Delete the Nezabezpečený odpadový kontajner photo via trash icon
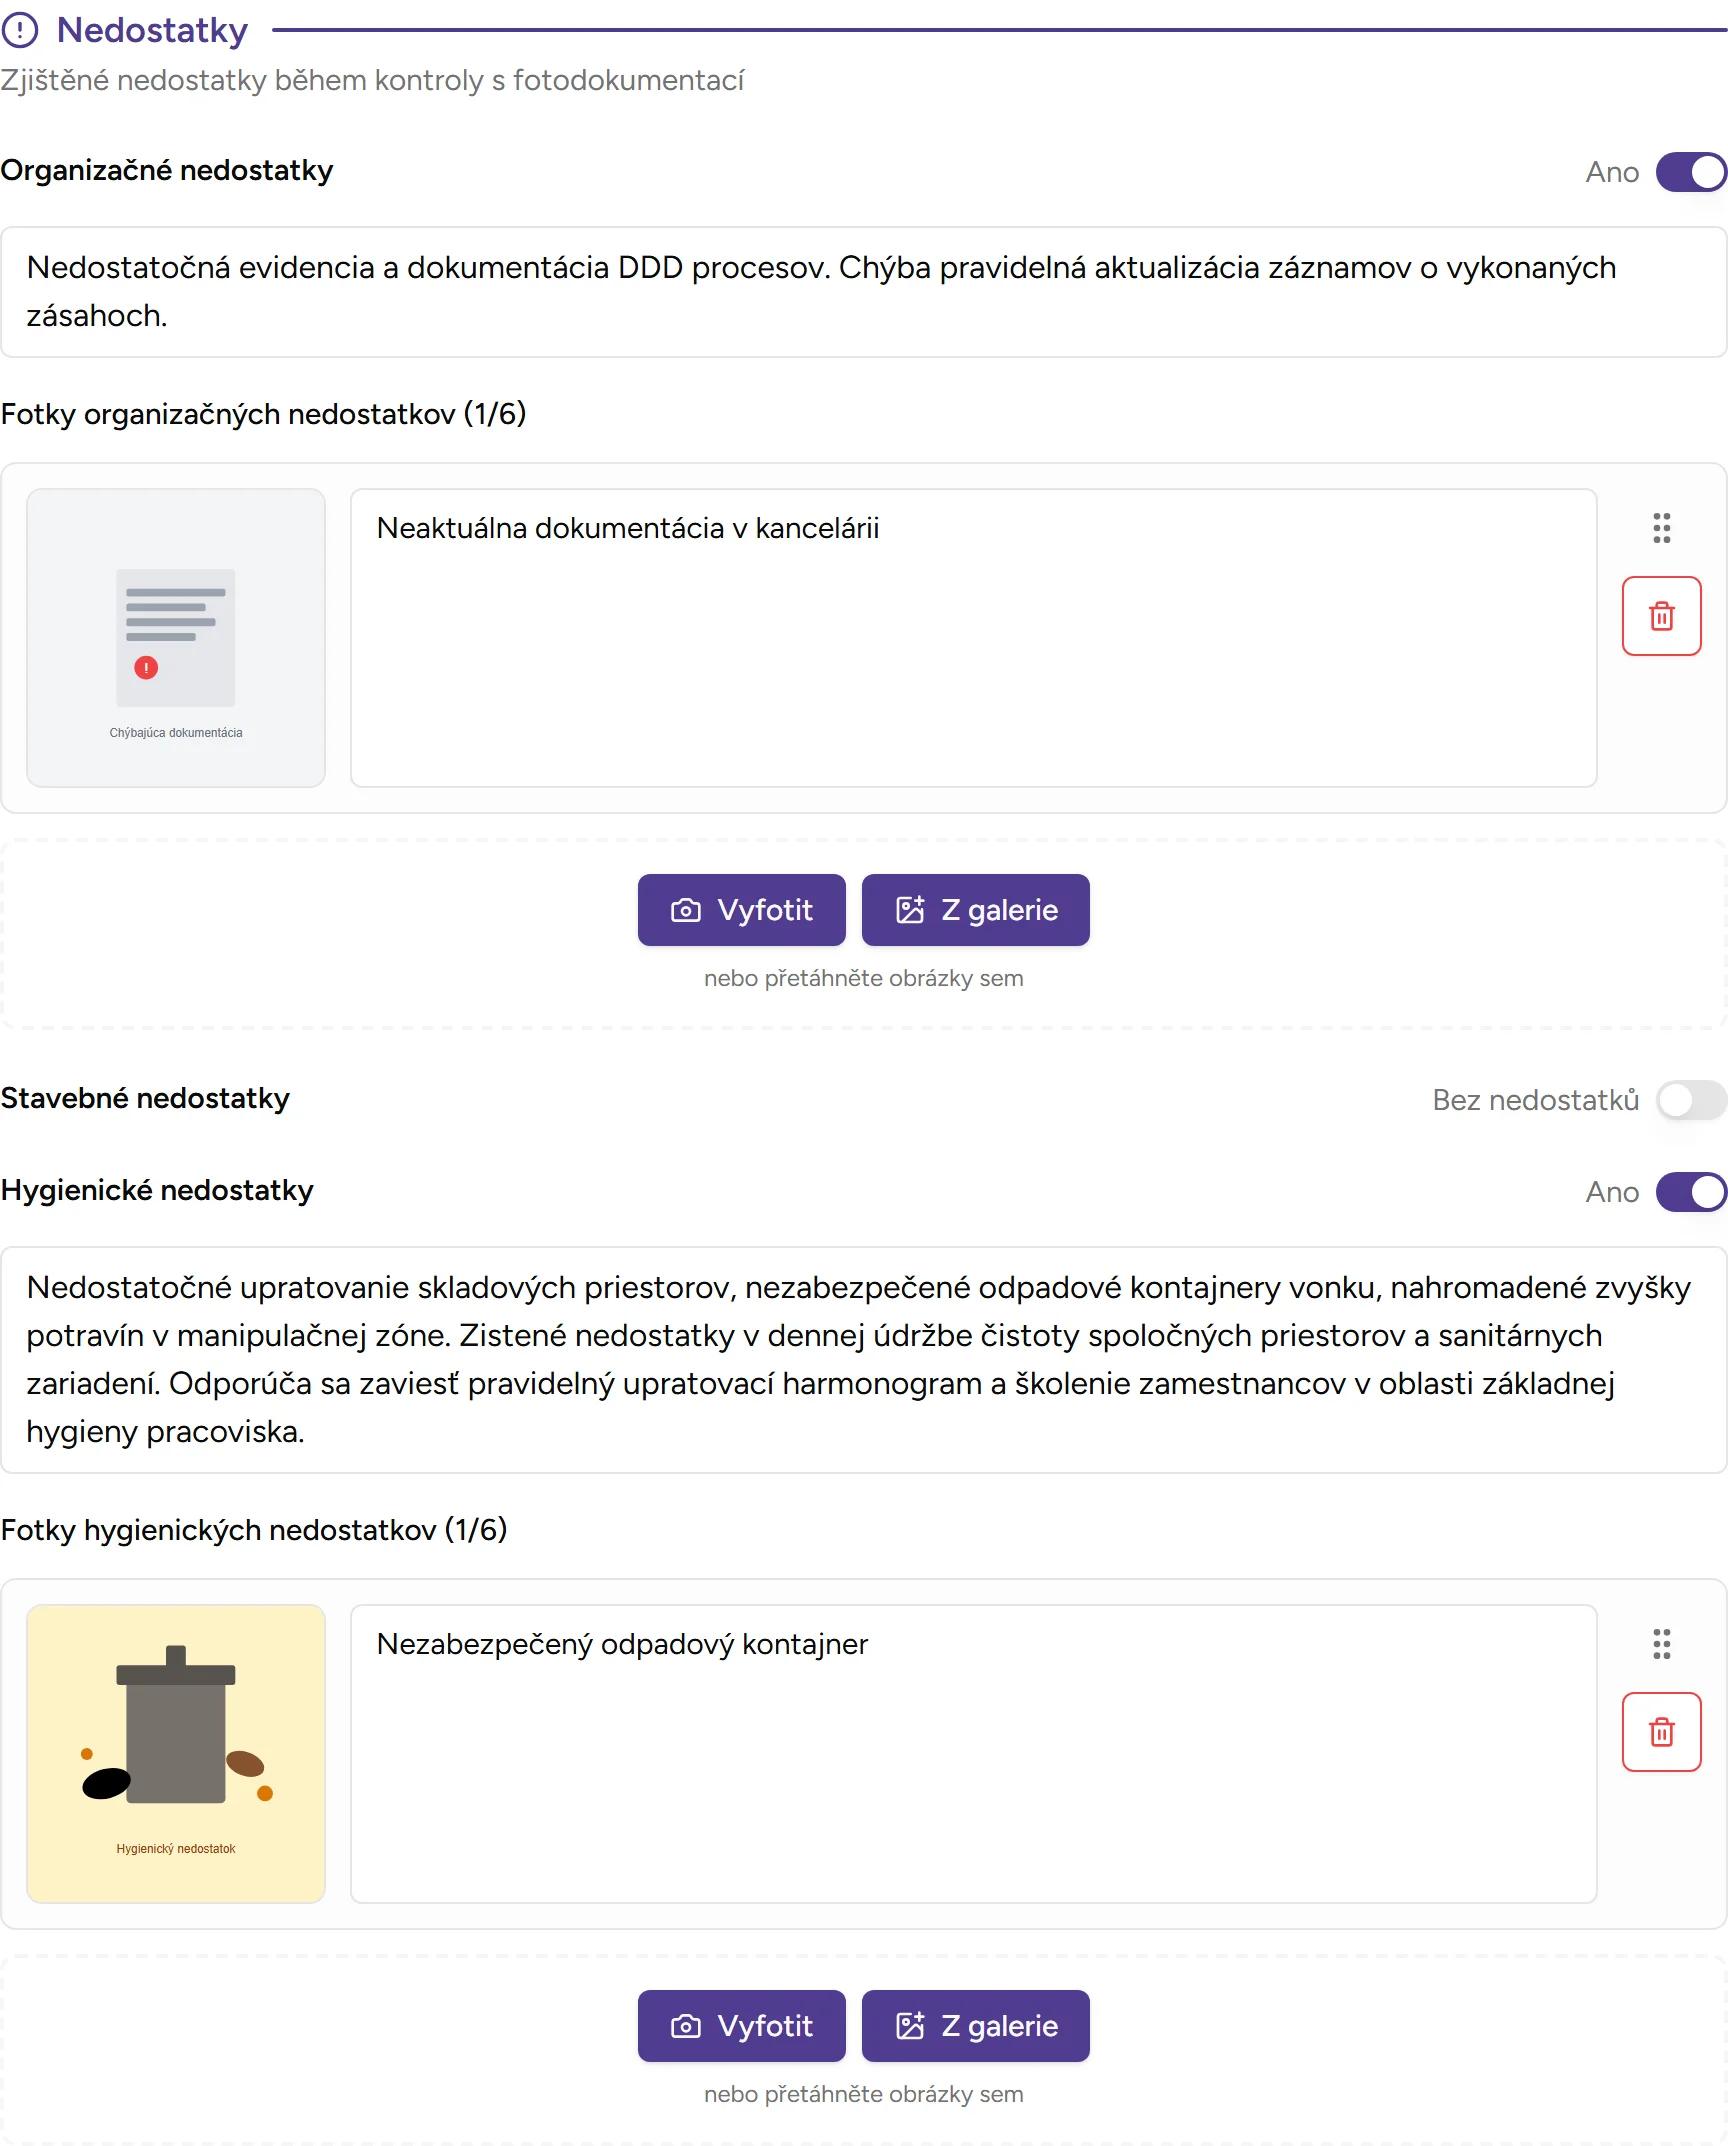 click(x=1661, y=1733)
